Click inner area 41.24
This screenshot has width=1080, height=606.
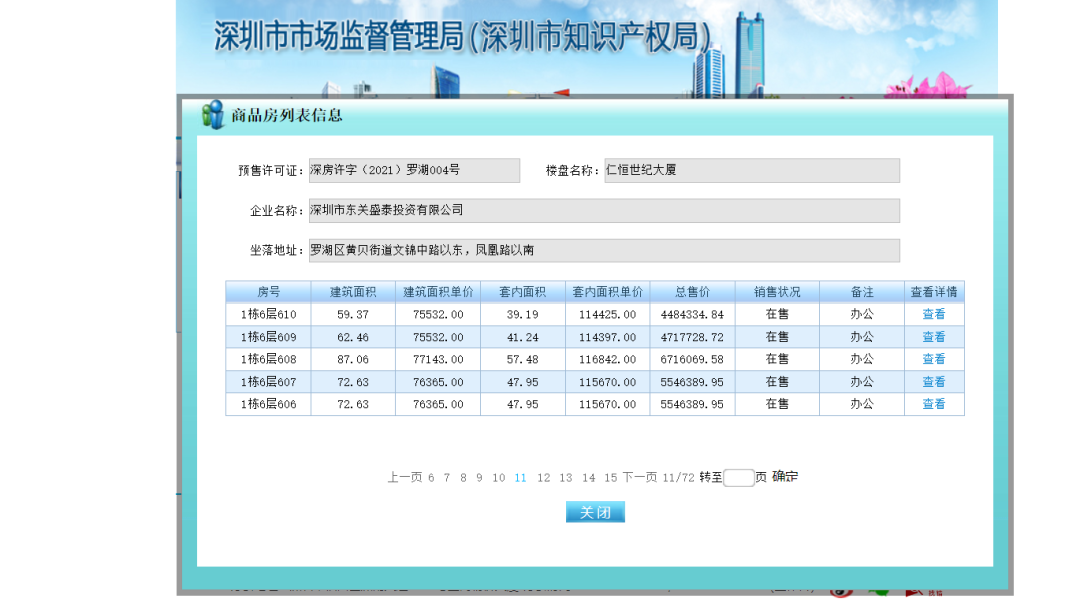point(523,337)
